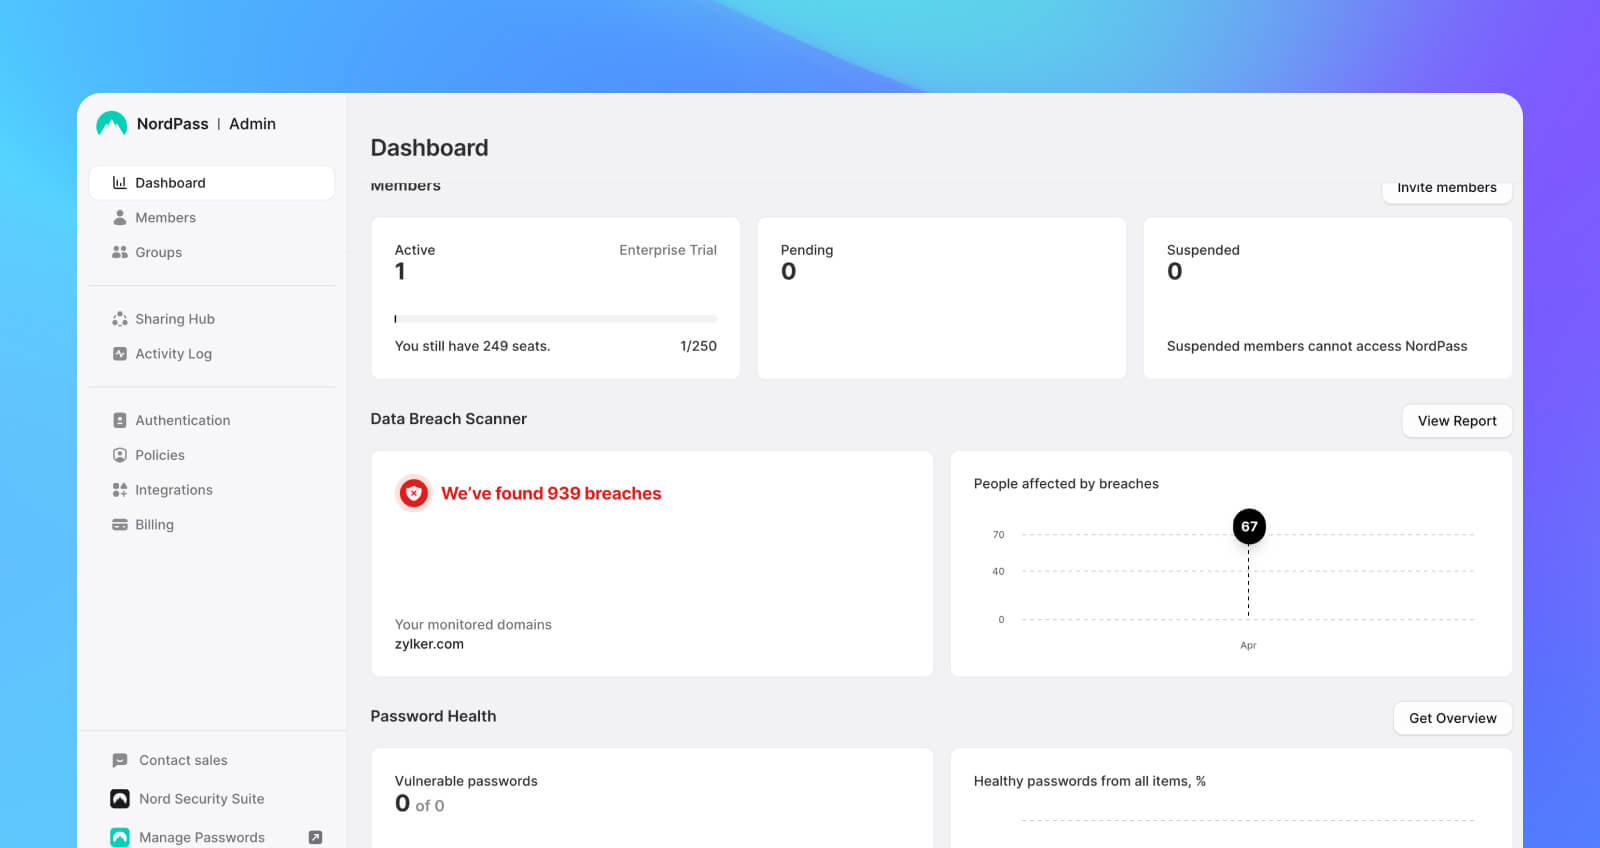Click the external link arrow beside Manage Passwords
1600x848 pixels.
click(315, 838)
